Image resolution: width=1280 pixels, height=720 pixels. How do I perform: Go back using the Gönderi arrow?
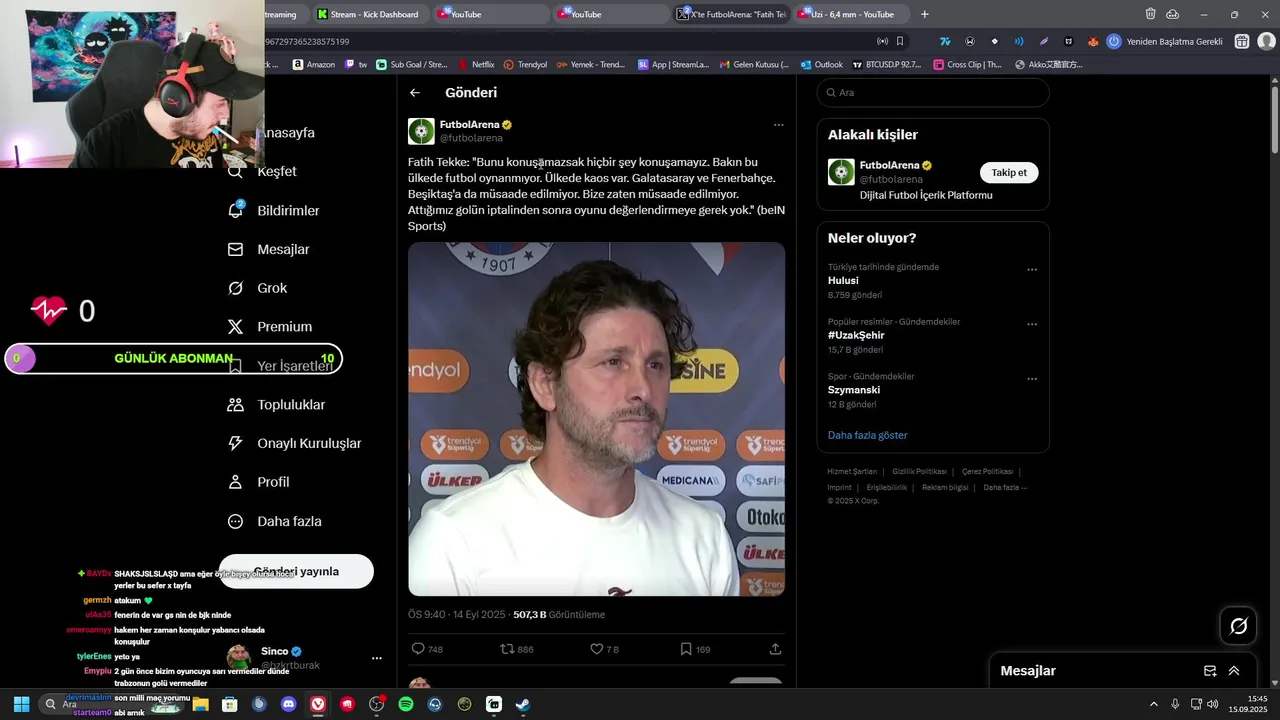click(x=415, y=93)
